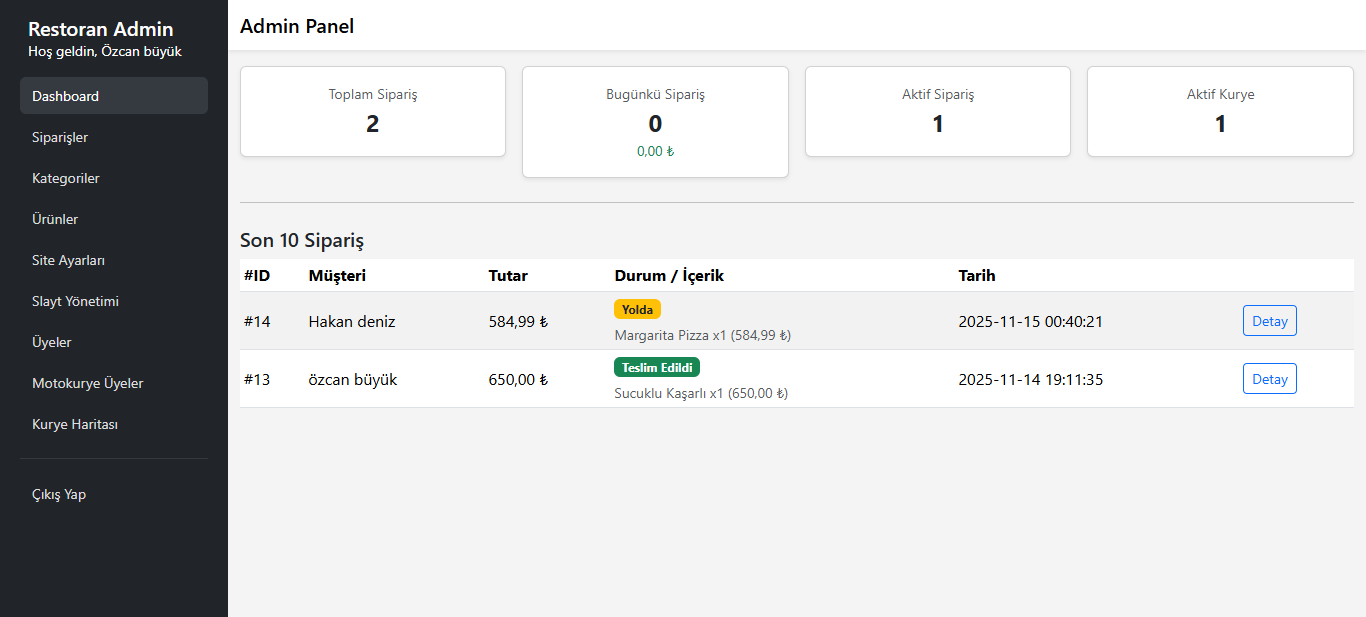Click customer name Hakan deniz

tap(352, 321)
